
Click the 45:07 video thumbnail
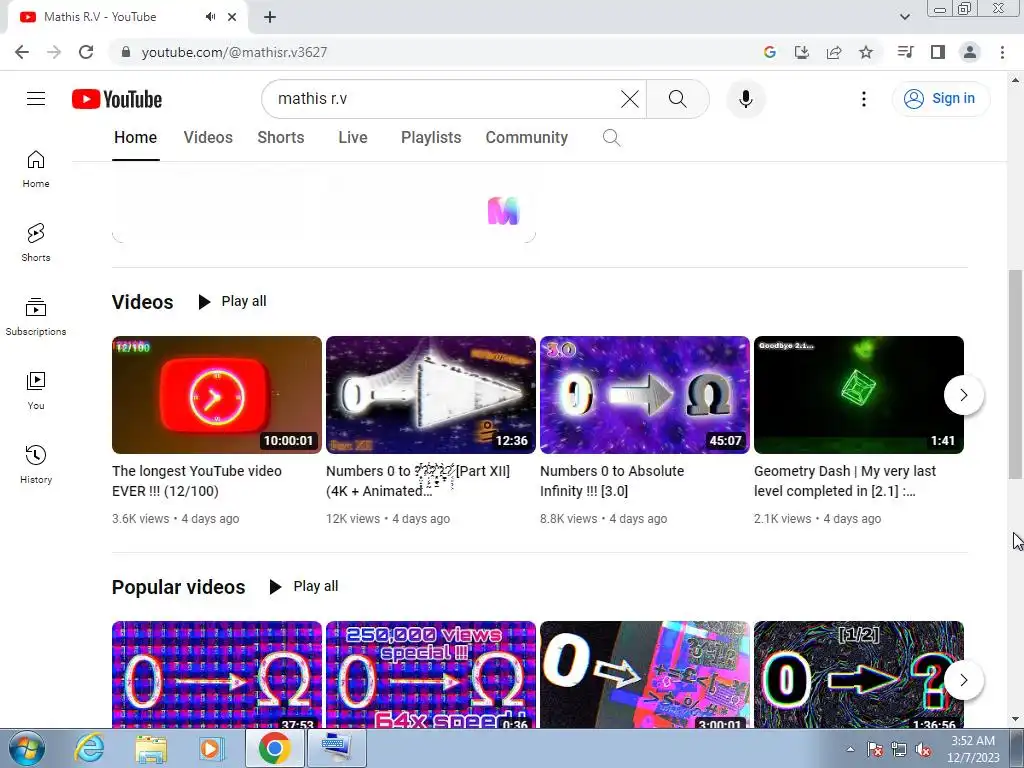pyautogui.click(x=645, y=394)
